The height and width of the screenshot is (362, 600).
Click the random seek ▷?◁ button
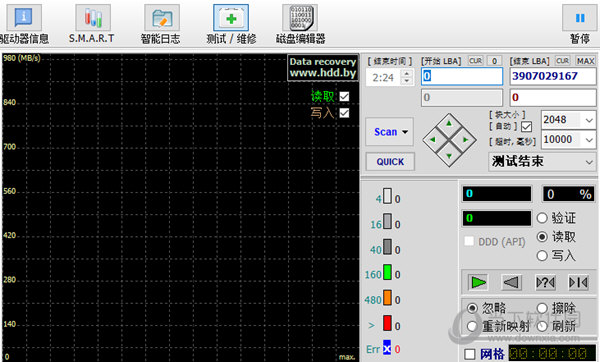tap(545, 283)
